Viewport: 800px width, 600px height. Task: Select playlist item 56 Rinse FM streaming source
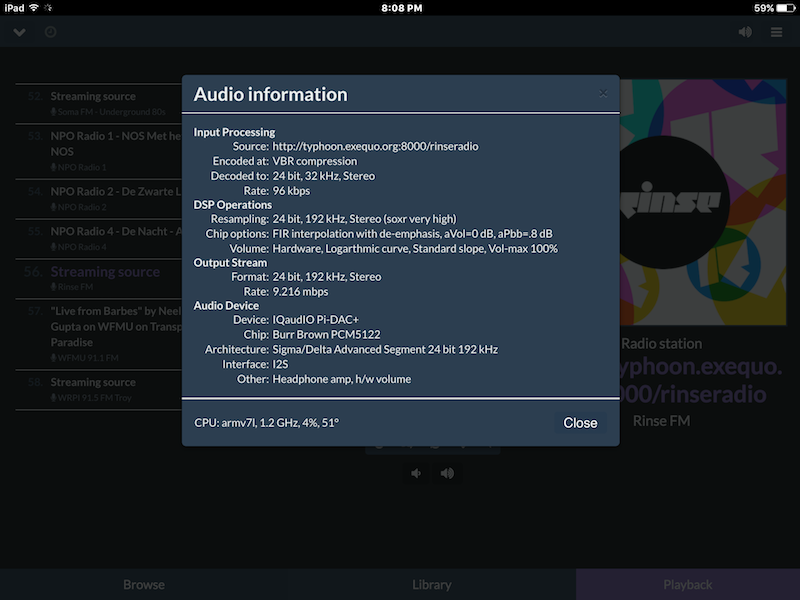[99, 279]
